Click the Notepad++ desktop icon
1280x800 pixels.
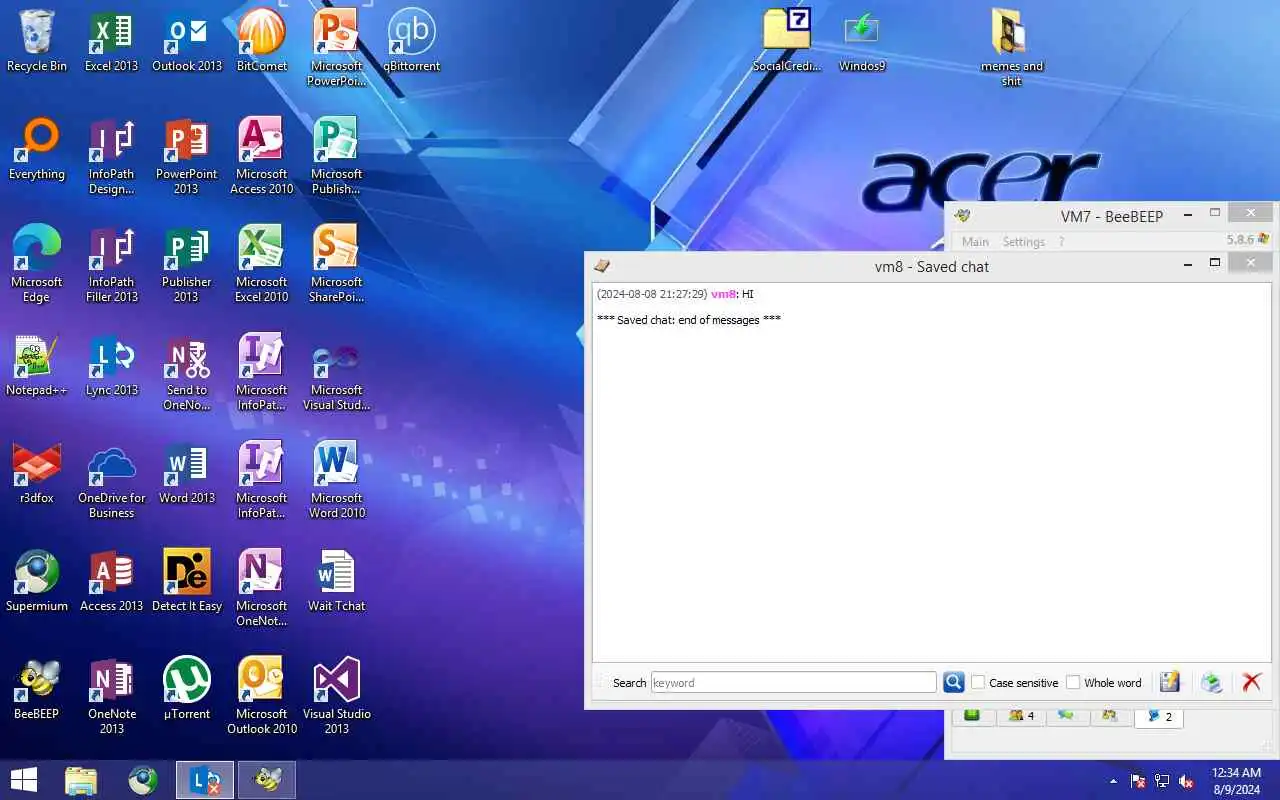pos(37,365)
